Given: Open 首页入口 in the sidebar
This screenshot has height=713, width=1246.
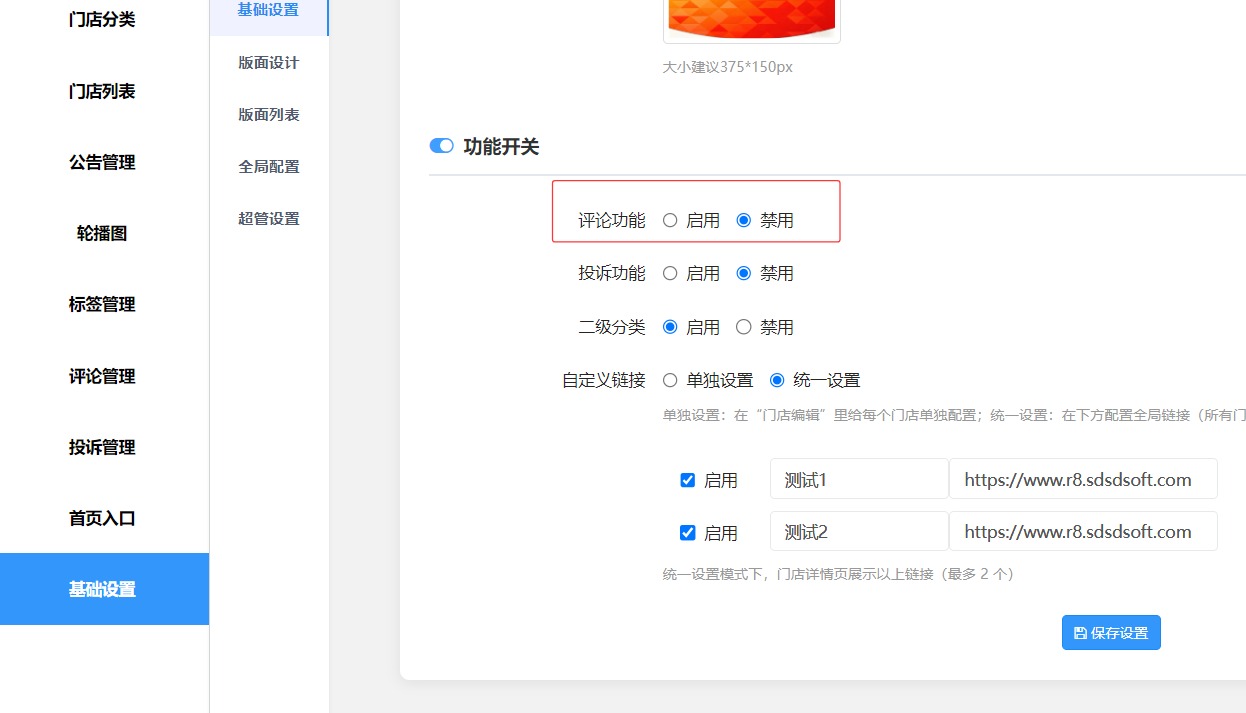Looking at the screenshot, I should point(102,518).
